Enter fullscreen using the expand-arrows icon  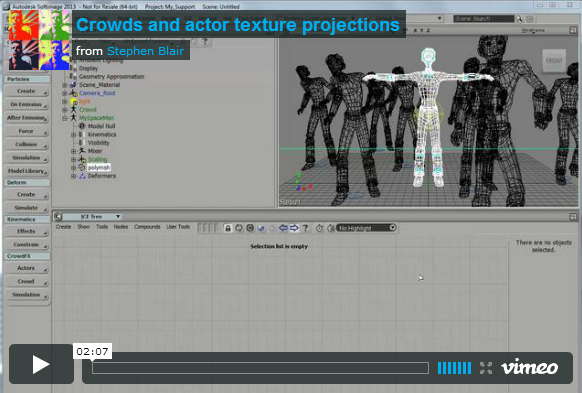[485, 368]
